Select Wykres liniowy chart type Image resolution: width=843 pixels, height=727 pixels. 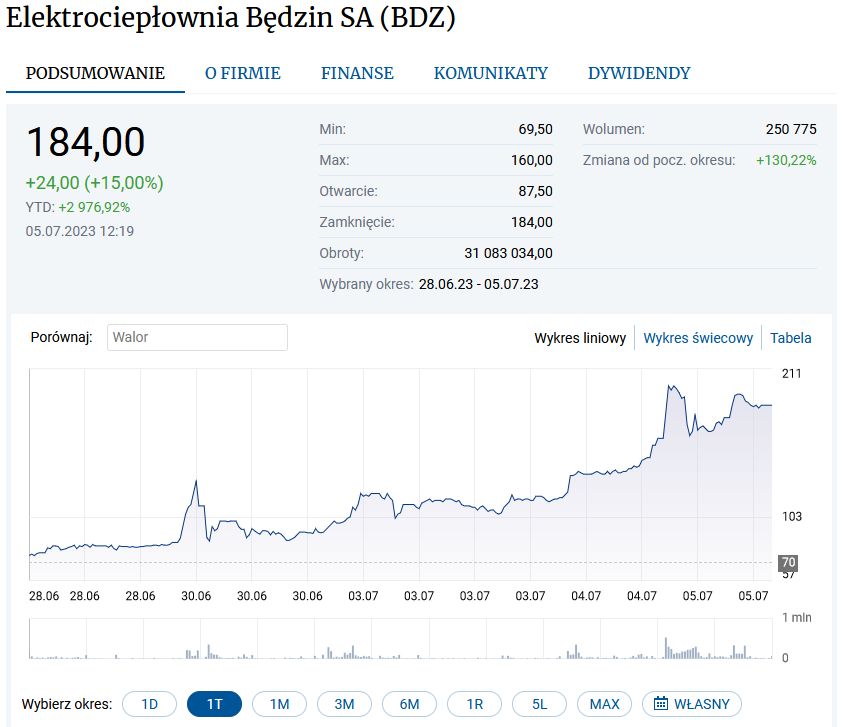coord(580,338)
